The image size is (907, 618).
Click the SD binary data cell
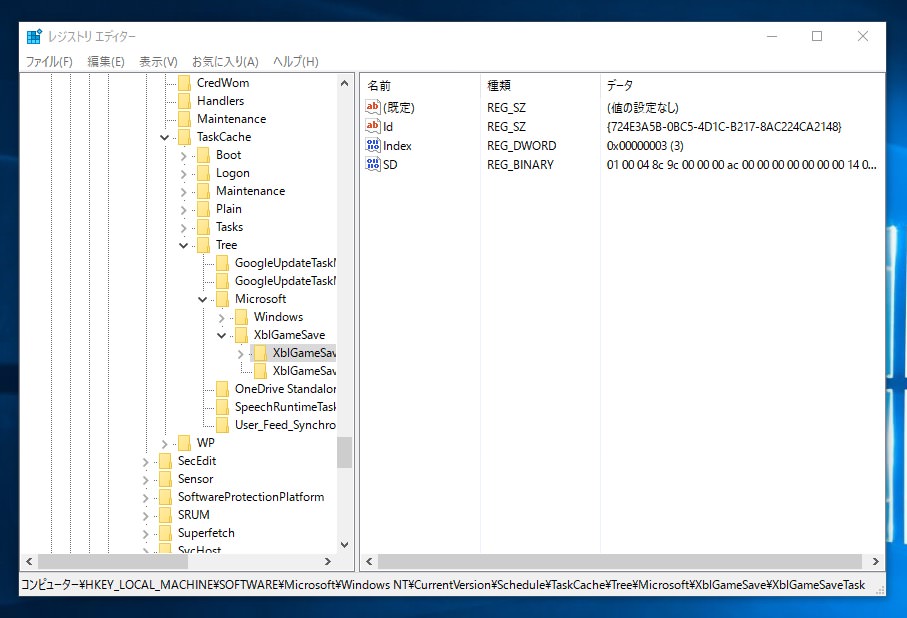[x=742, y=164]
